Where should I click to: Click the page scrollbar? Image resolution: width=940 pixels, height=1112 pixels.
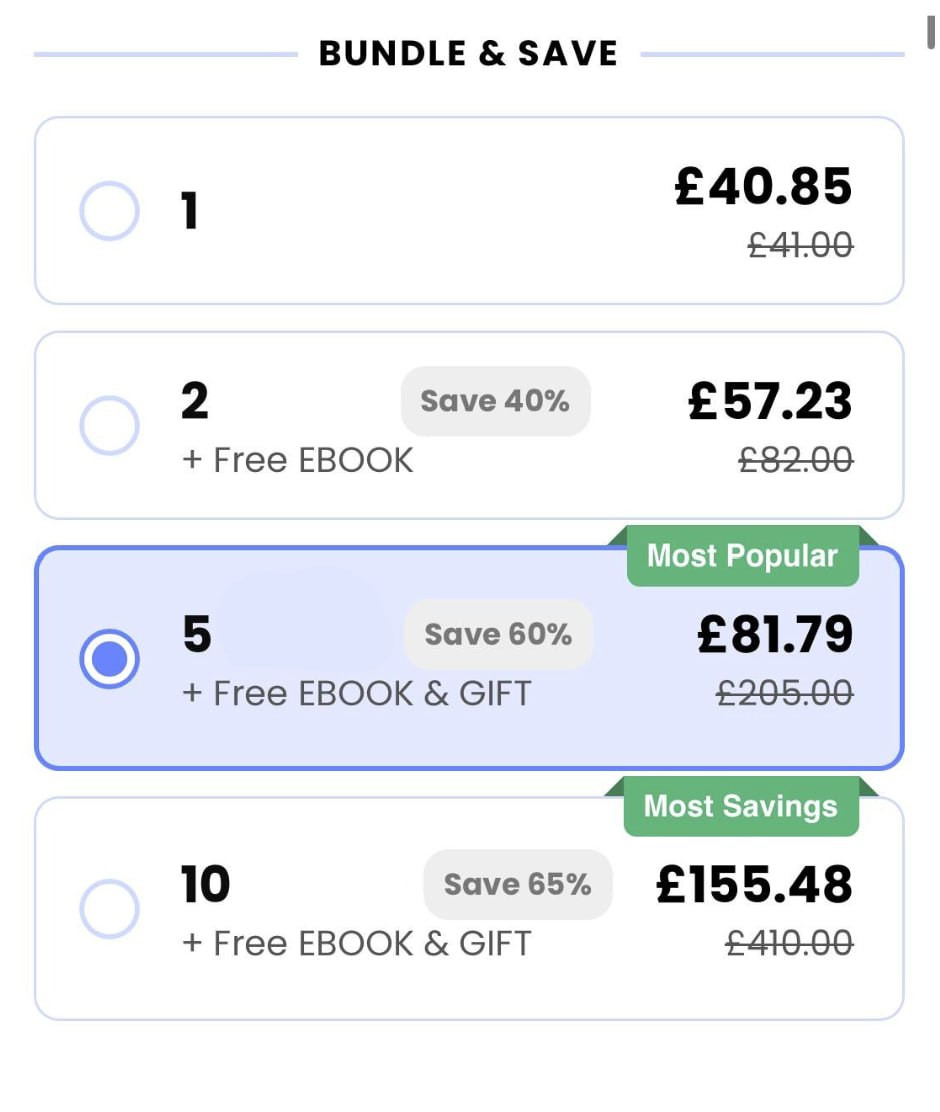click(x=930, y=33)
